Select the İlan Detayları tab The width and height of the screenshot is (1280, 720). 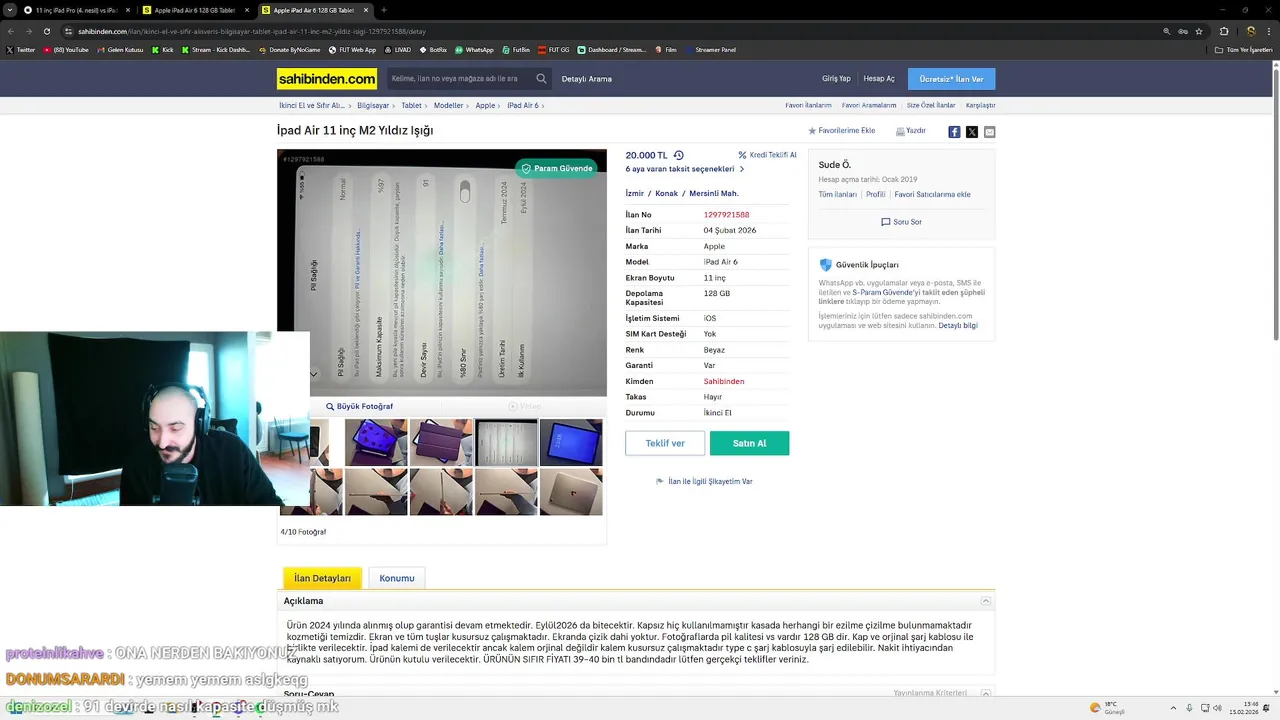point(322,578)
